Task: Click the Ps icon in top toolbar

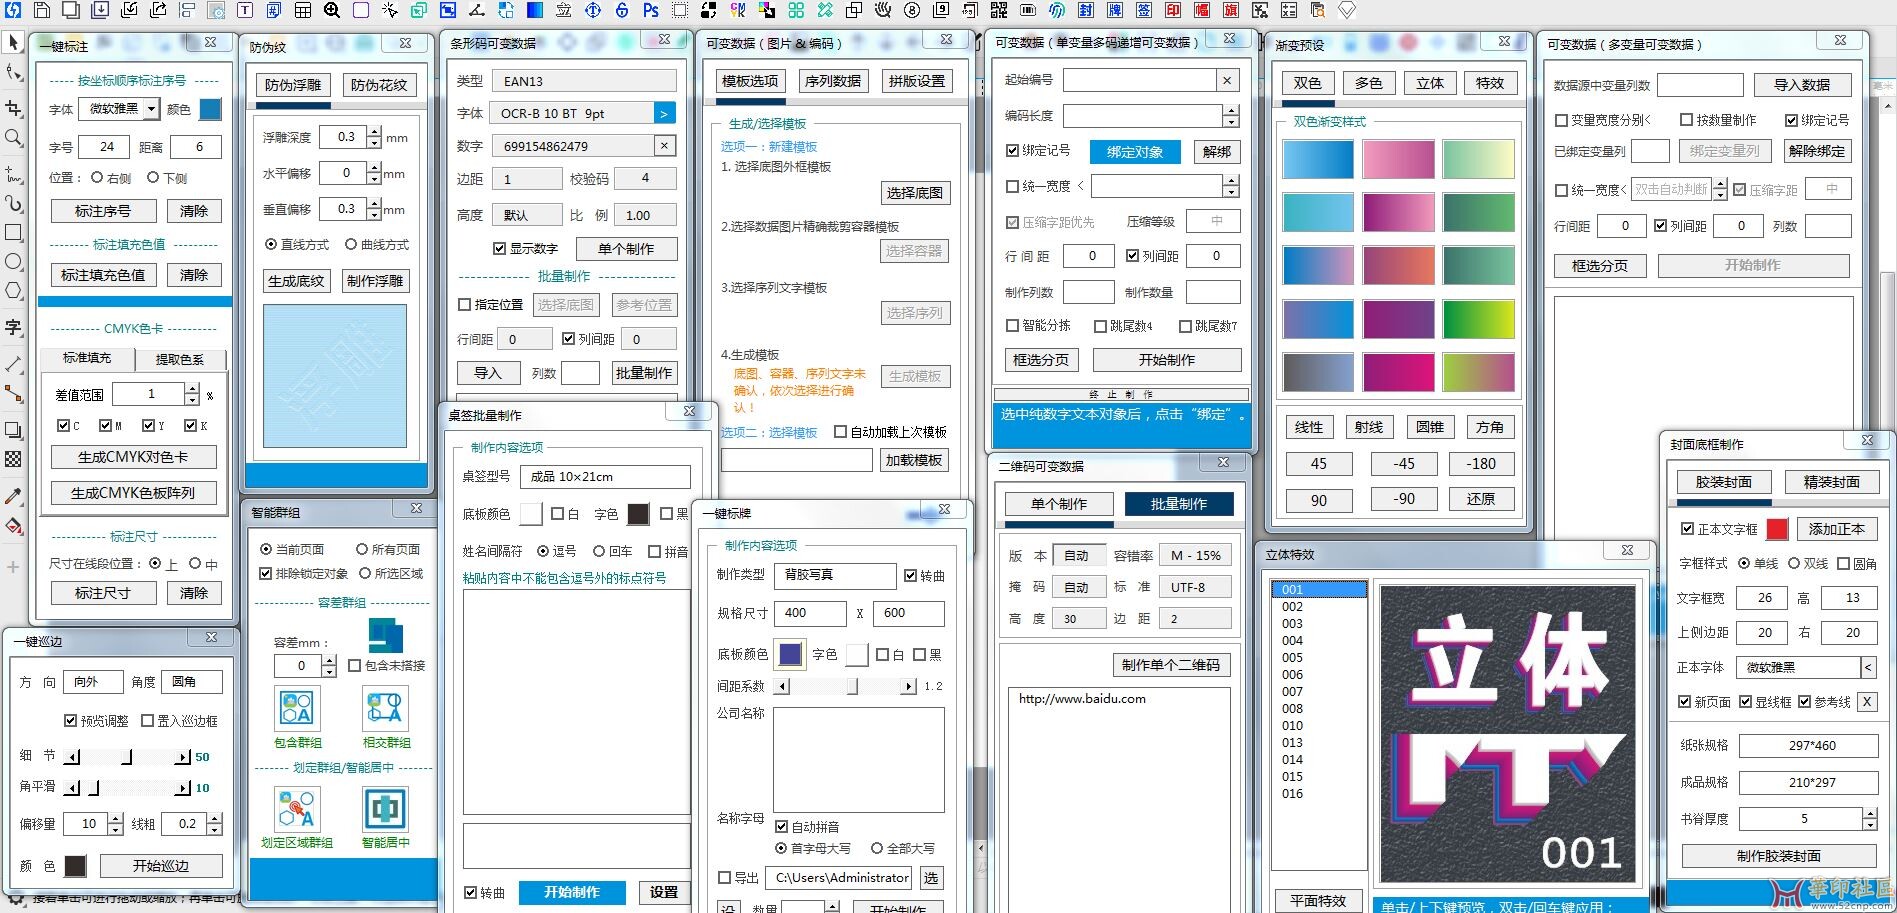Action: [651, 10]
